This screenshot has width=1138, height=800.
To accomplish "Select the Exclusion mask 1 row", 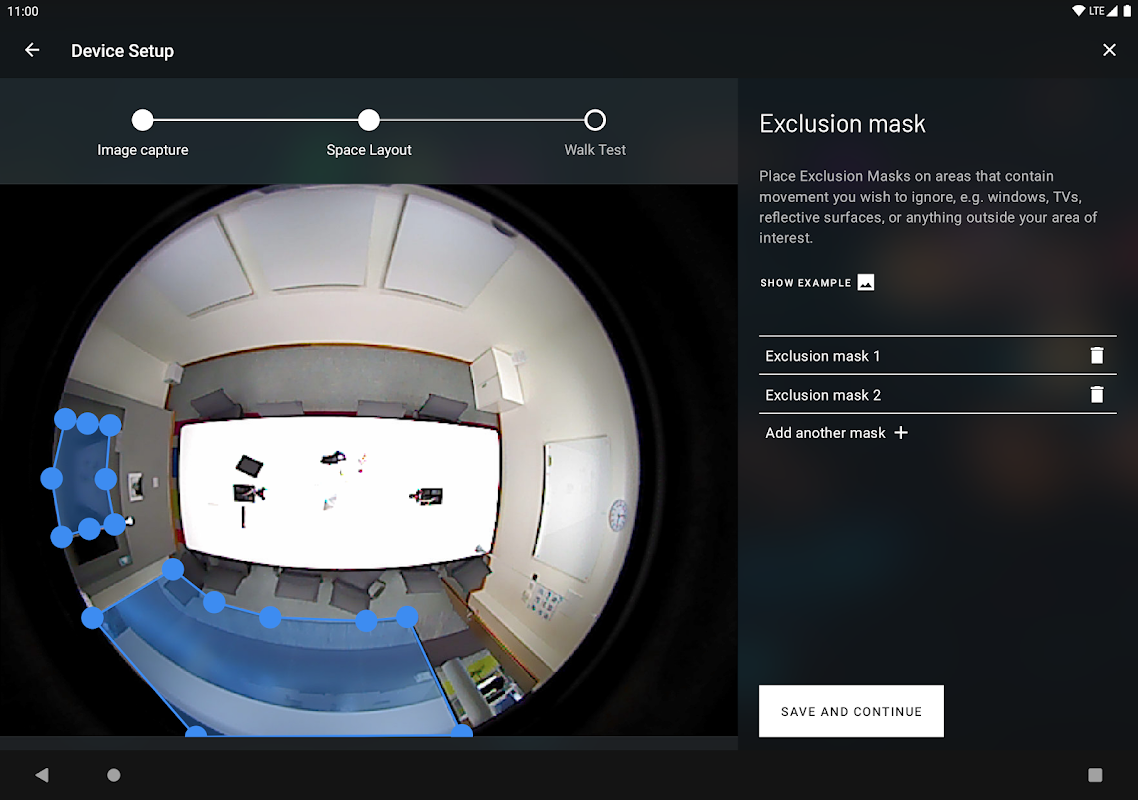I will (938, 356).
